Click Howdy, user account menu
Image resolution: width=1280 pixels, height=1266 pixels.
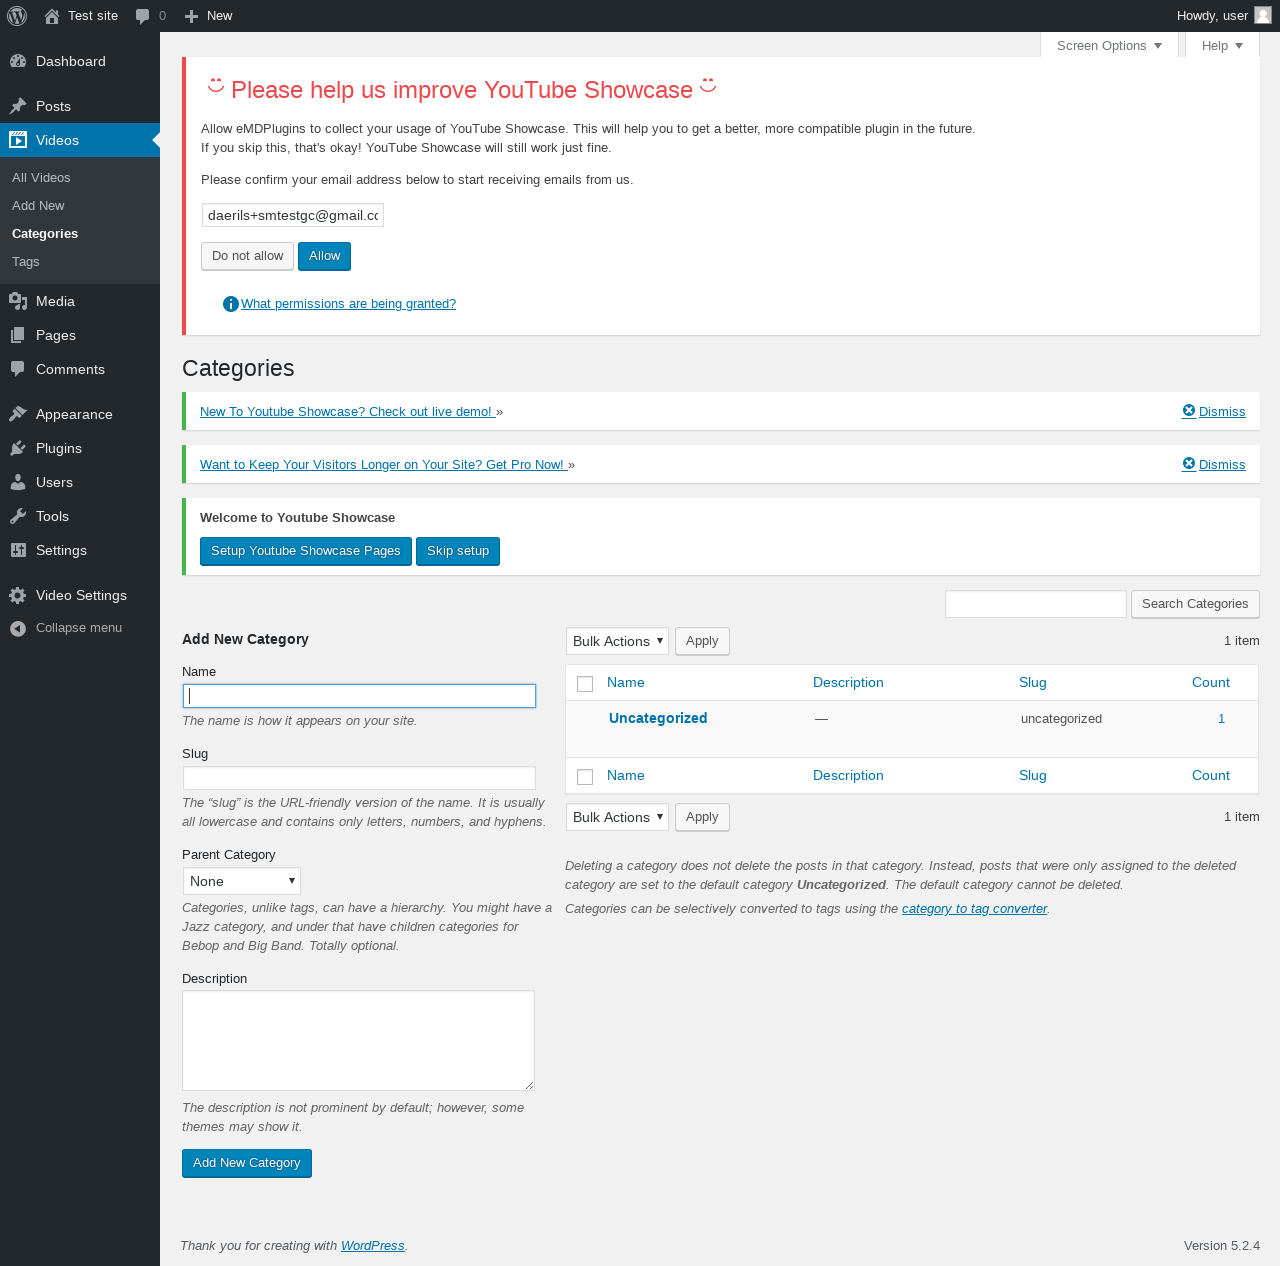1223,16
